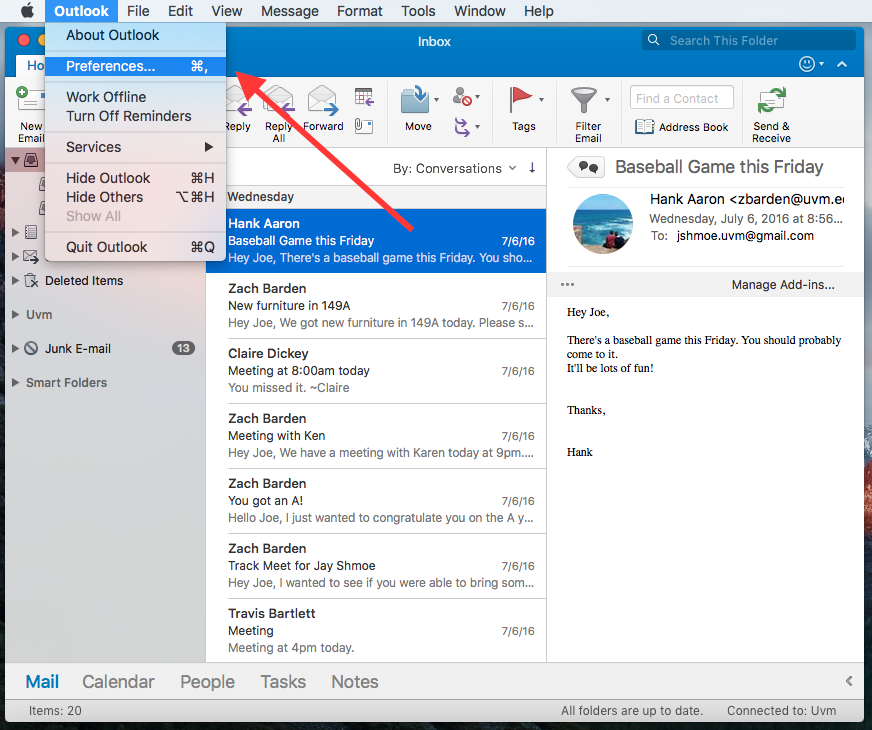872x730 pixels.
Task: Open the Services submenu
Action: [x=136, y=147]
